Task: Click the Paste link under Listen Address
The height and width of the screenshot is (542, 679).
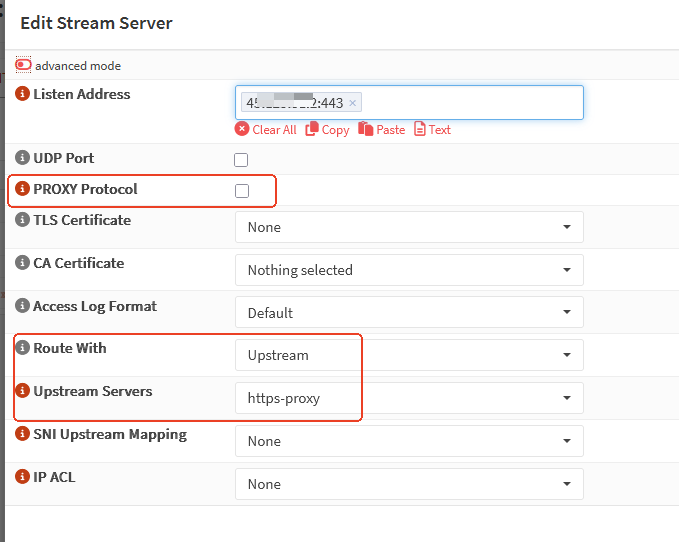Action: tap(382, 129)
